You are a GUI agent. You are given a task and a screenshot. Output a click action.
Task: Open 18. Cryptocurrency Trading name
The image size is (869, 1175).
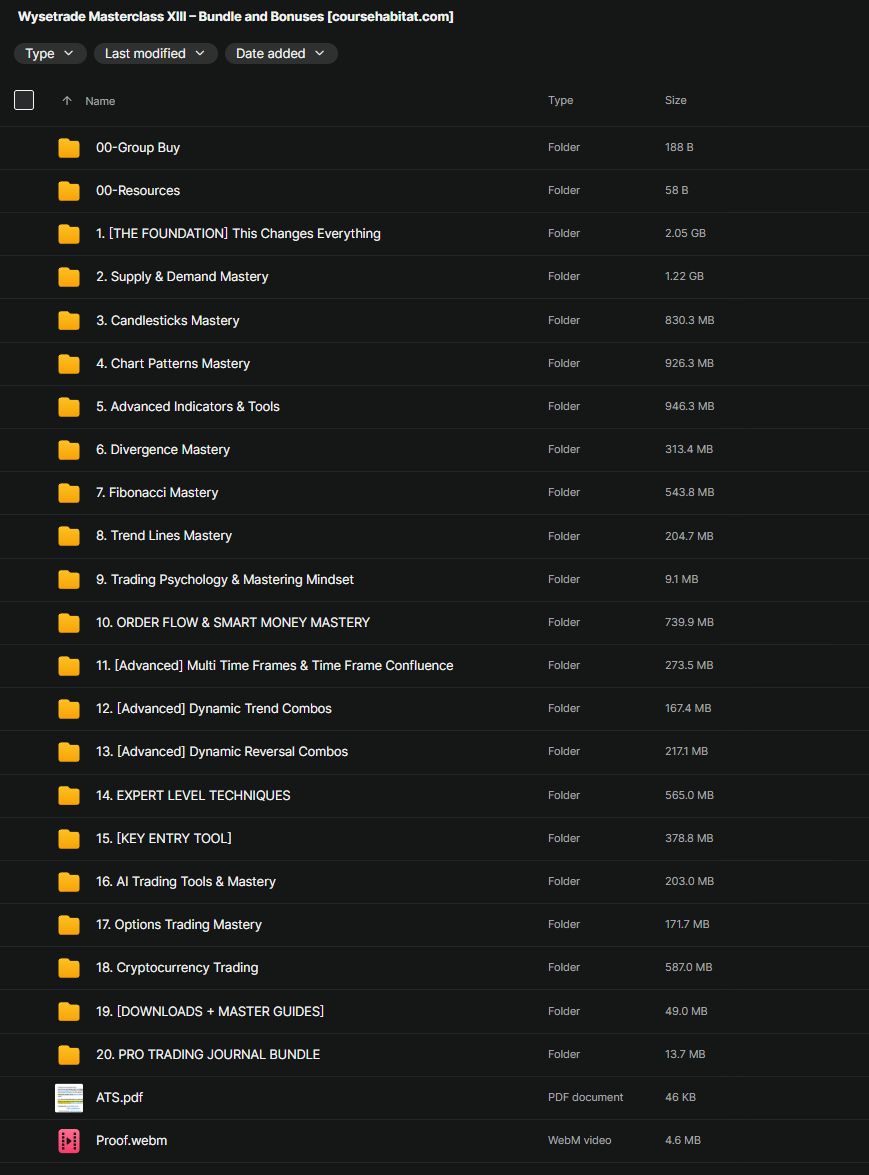tap(177, 968)
